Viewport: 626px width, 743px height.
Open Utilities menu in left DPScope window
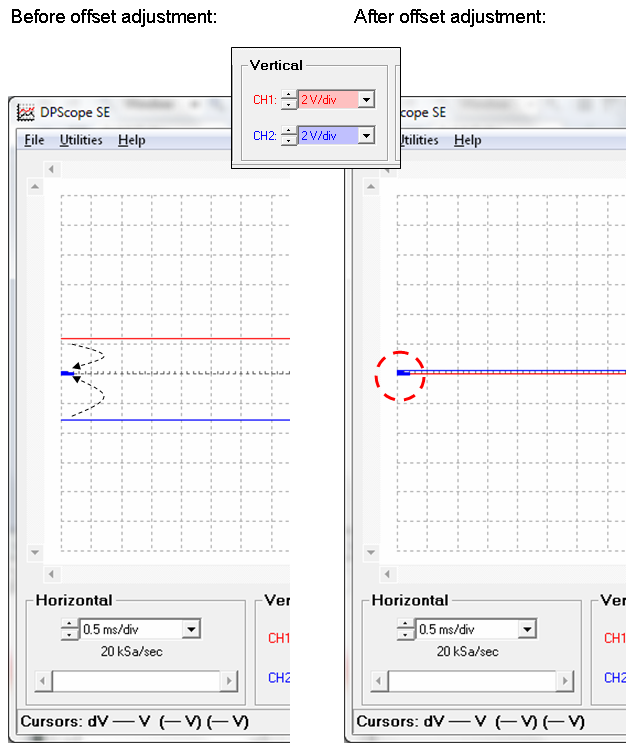pos(81,140)
